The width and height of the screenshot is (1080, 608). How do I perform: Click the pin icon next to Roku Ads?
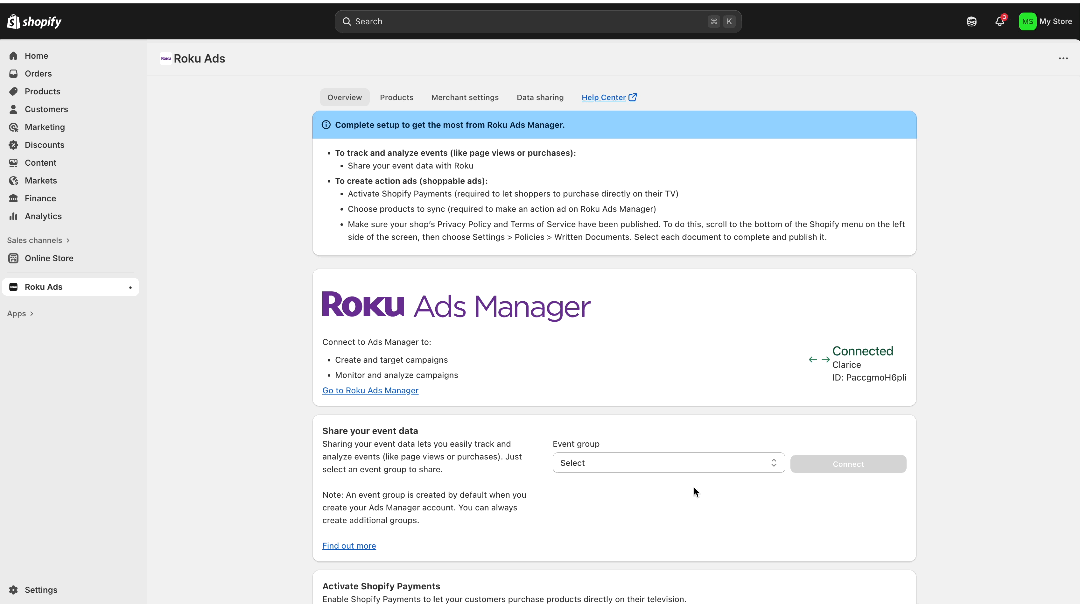click(130, 288)
